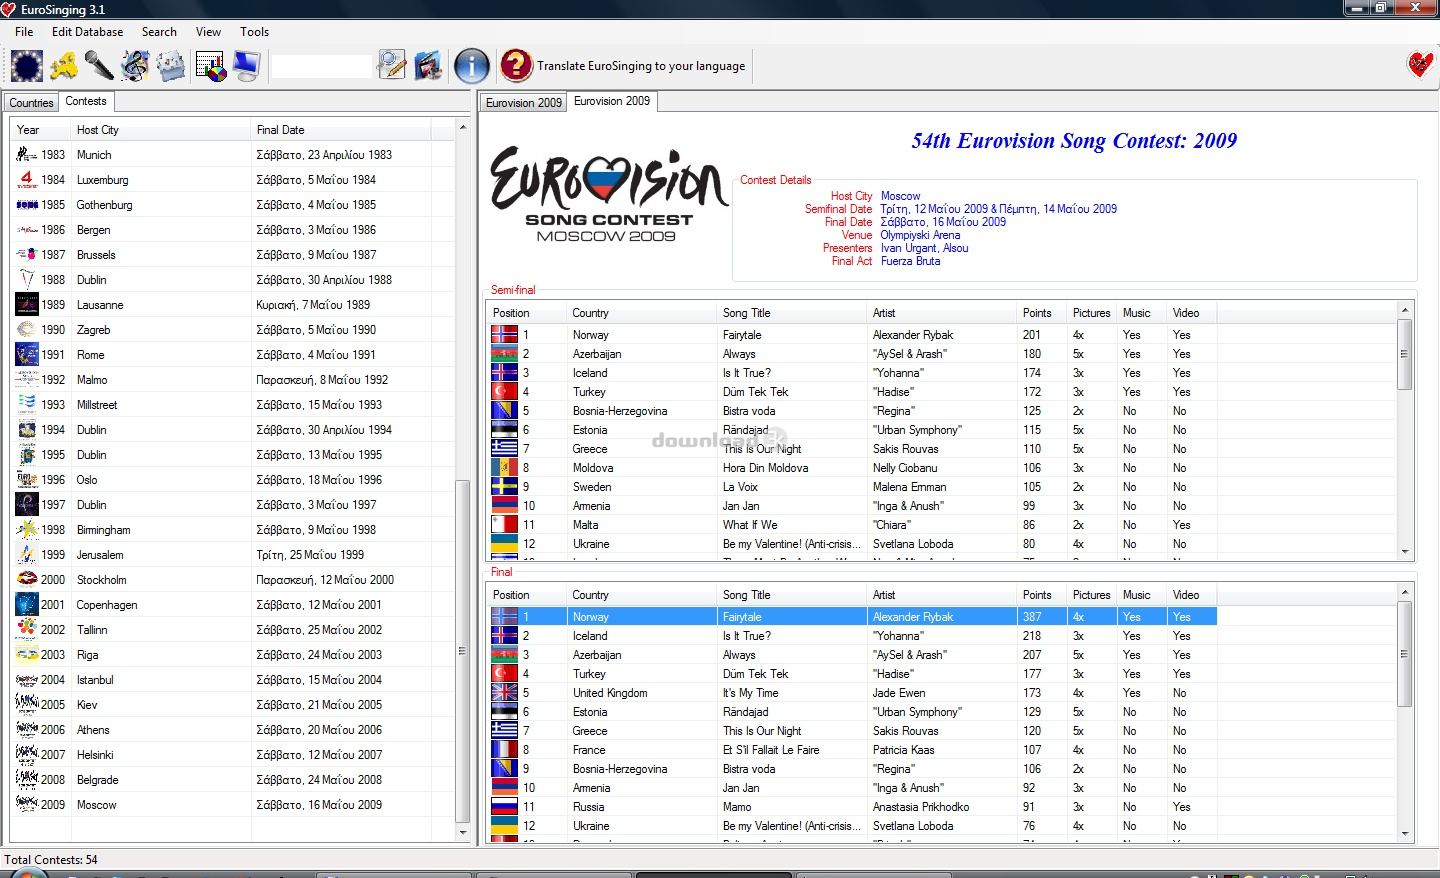Viewport: 1440px width, 878px height.
Task: Sort Semi-final table by Points header
Action: [1041, 313]
